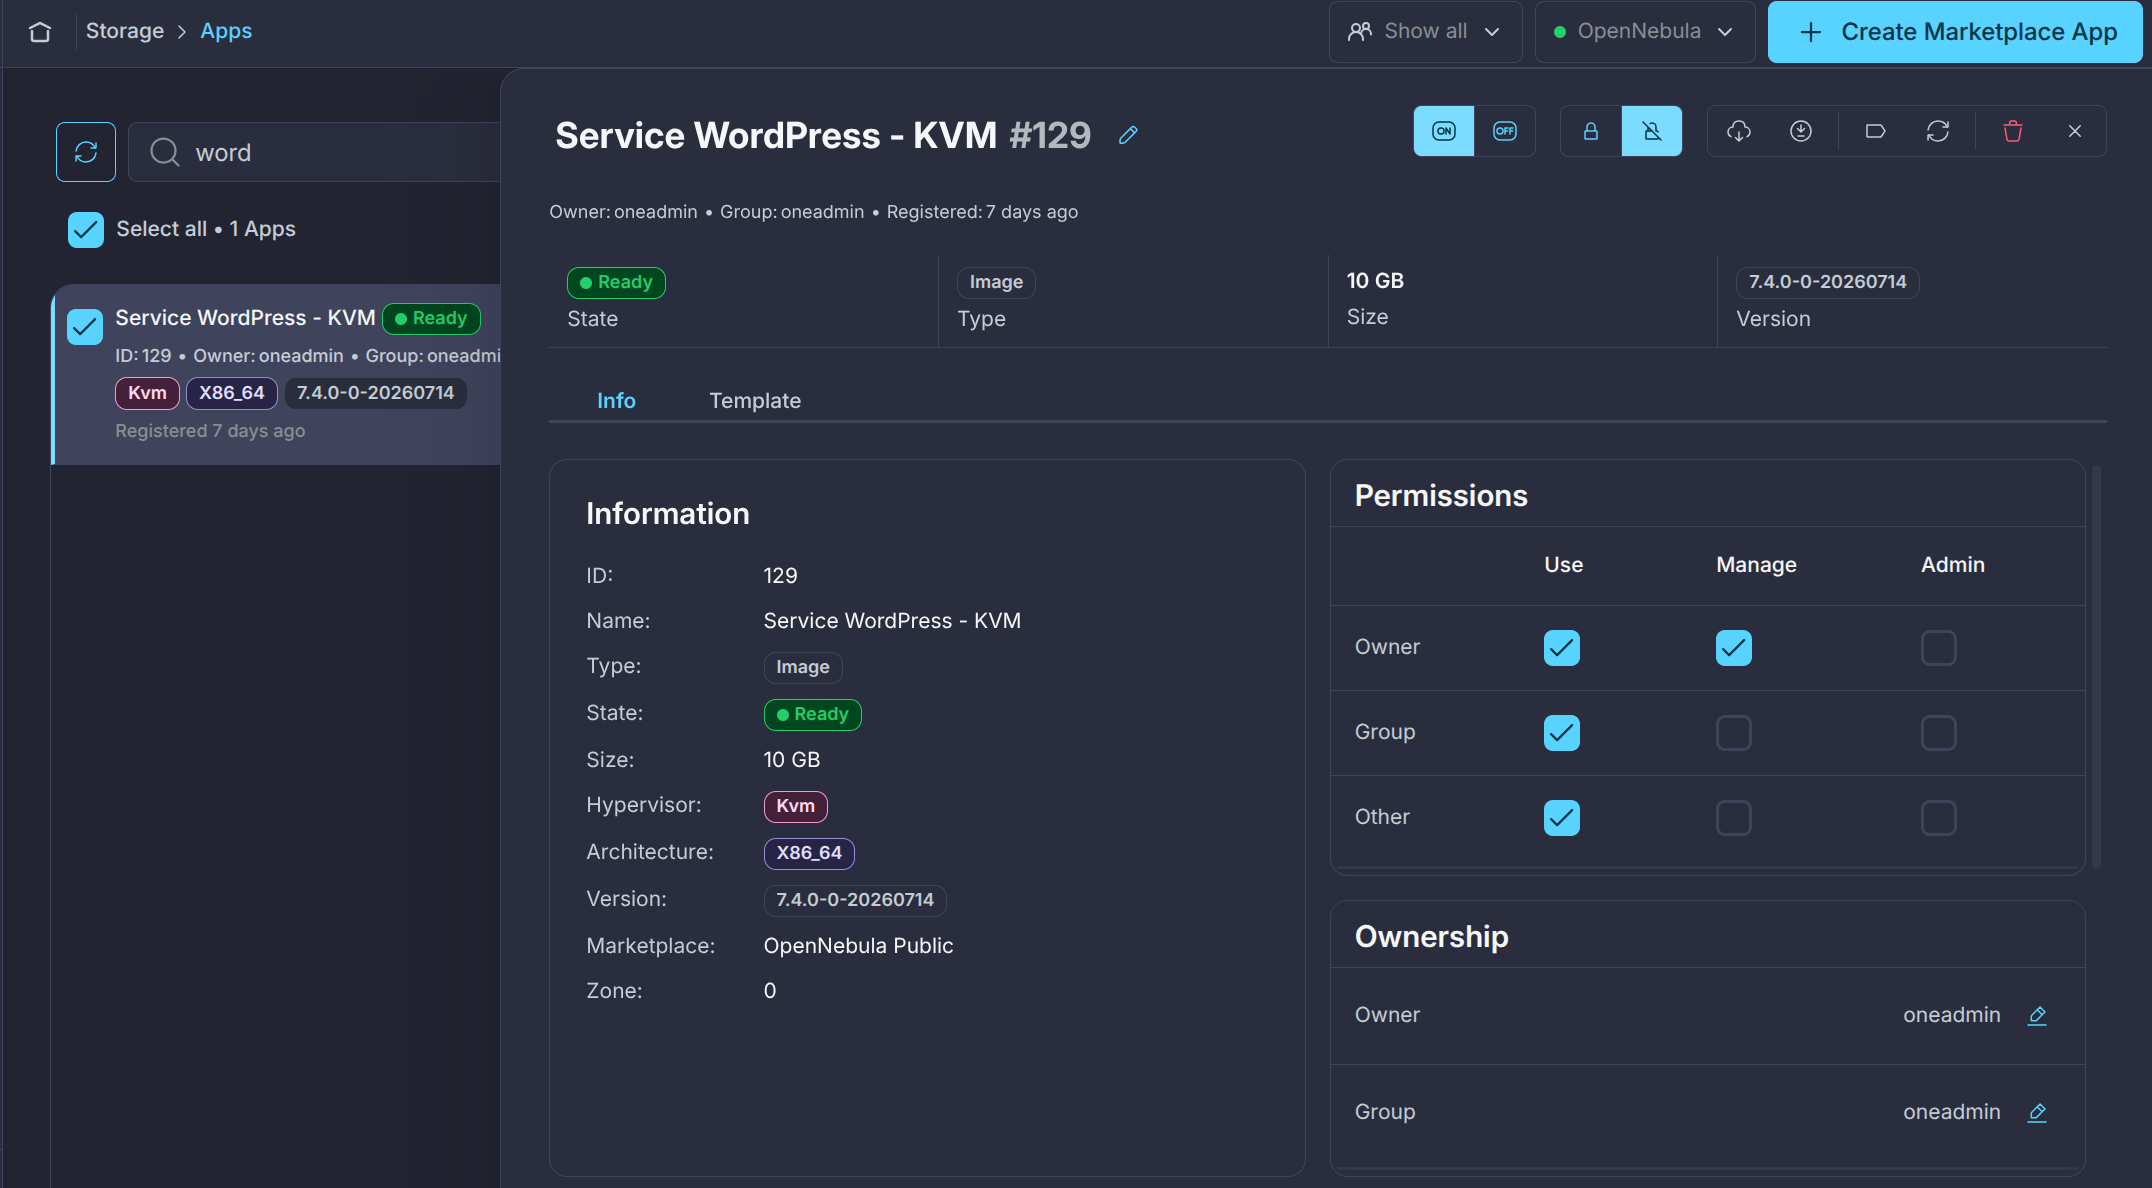Image resolution: width=2152 pixels, height=1188 pixels.
Task: Toggle Other Use permission
Action: 1562,818
